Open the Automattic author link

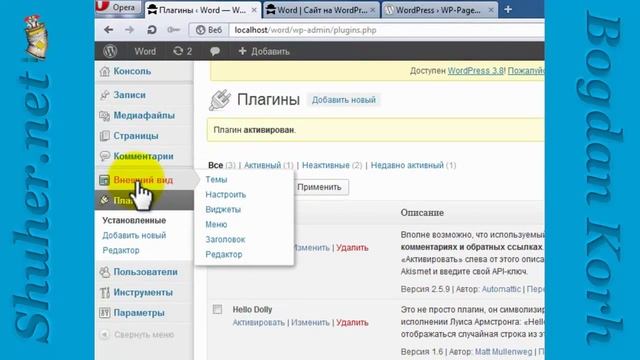[501, 289]
